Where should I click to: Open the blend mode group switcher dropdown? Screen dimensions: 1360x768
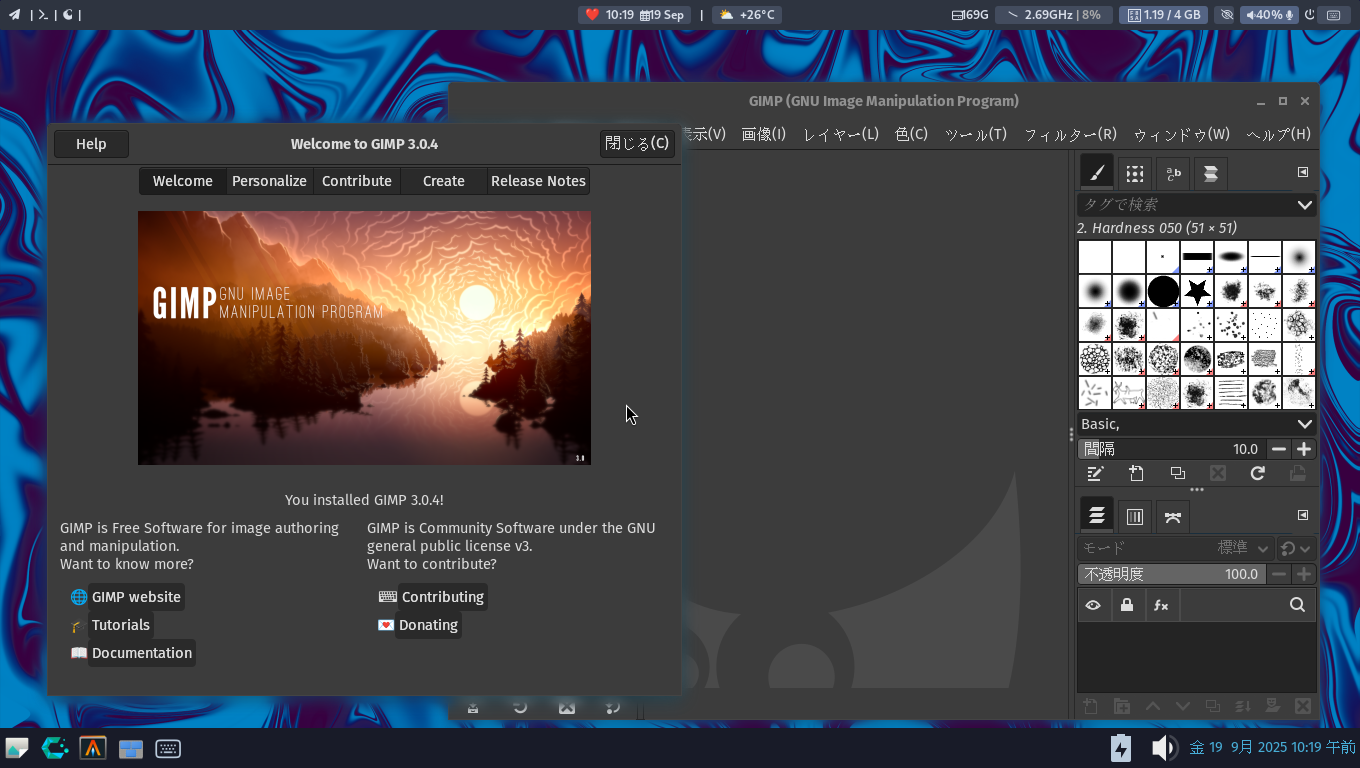pyautogui.click(x=1296, y=548)
